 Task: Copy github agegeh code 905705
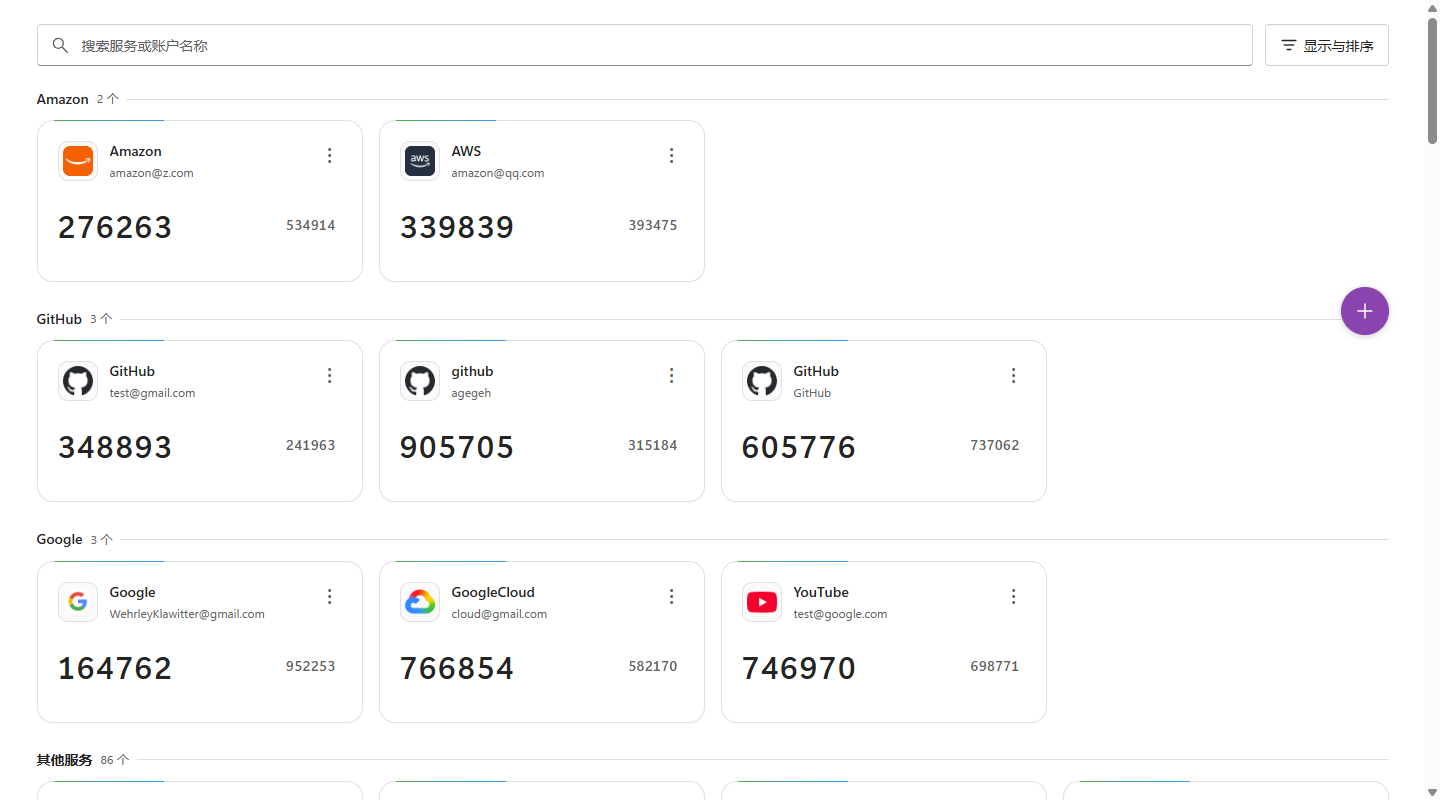coord(457,447)
